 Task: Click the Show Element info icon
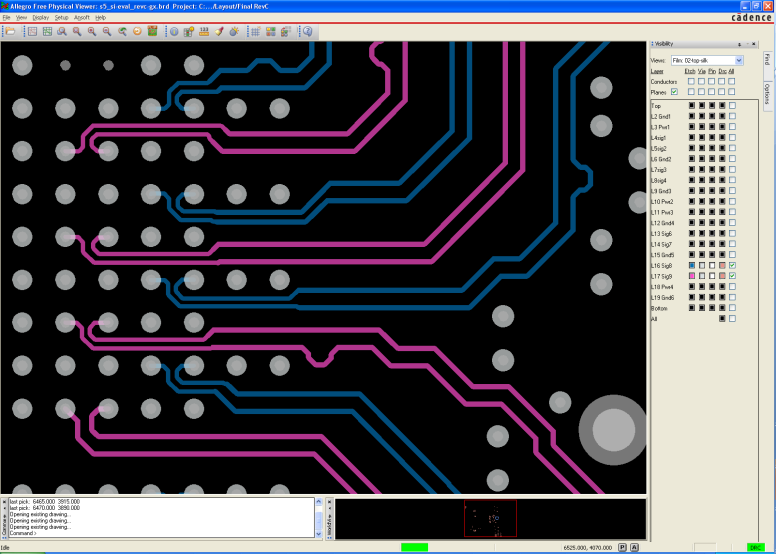(x=173, y=31)
